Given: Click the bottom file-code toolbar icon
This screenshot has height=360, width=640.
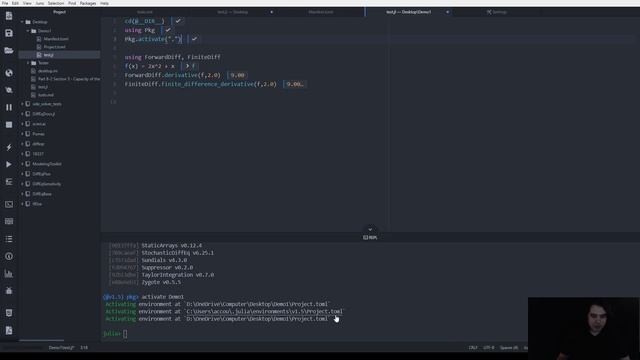Looking at the screenshot, I should click(9, 330).
